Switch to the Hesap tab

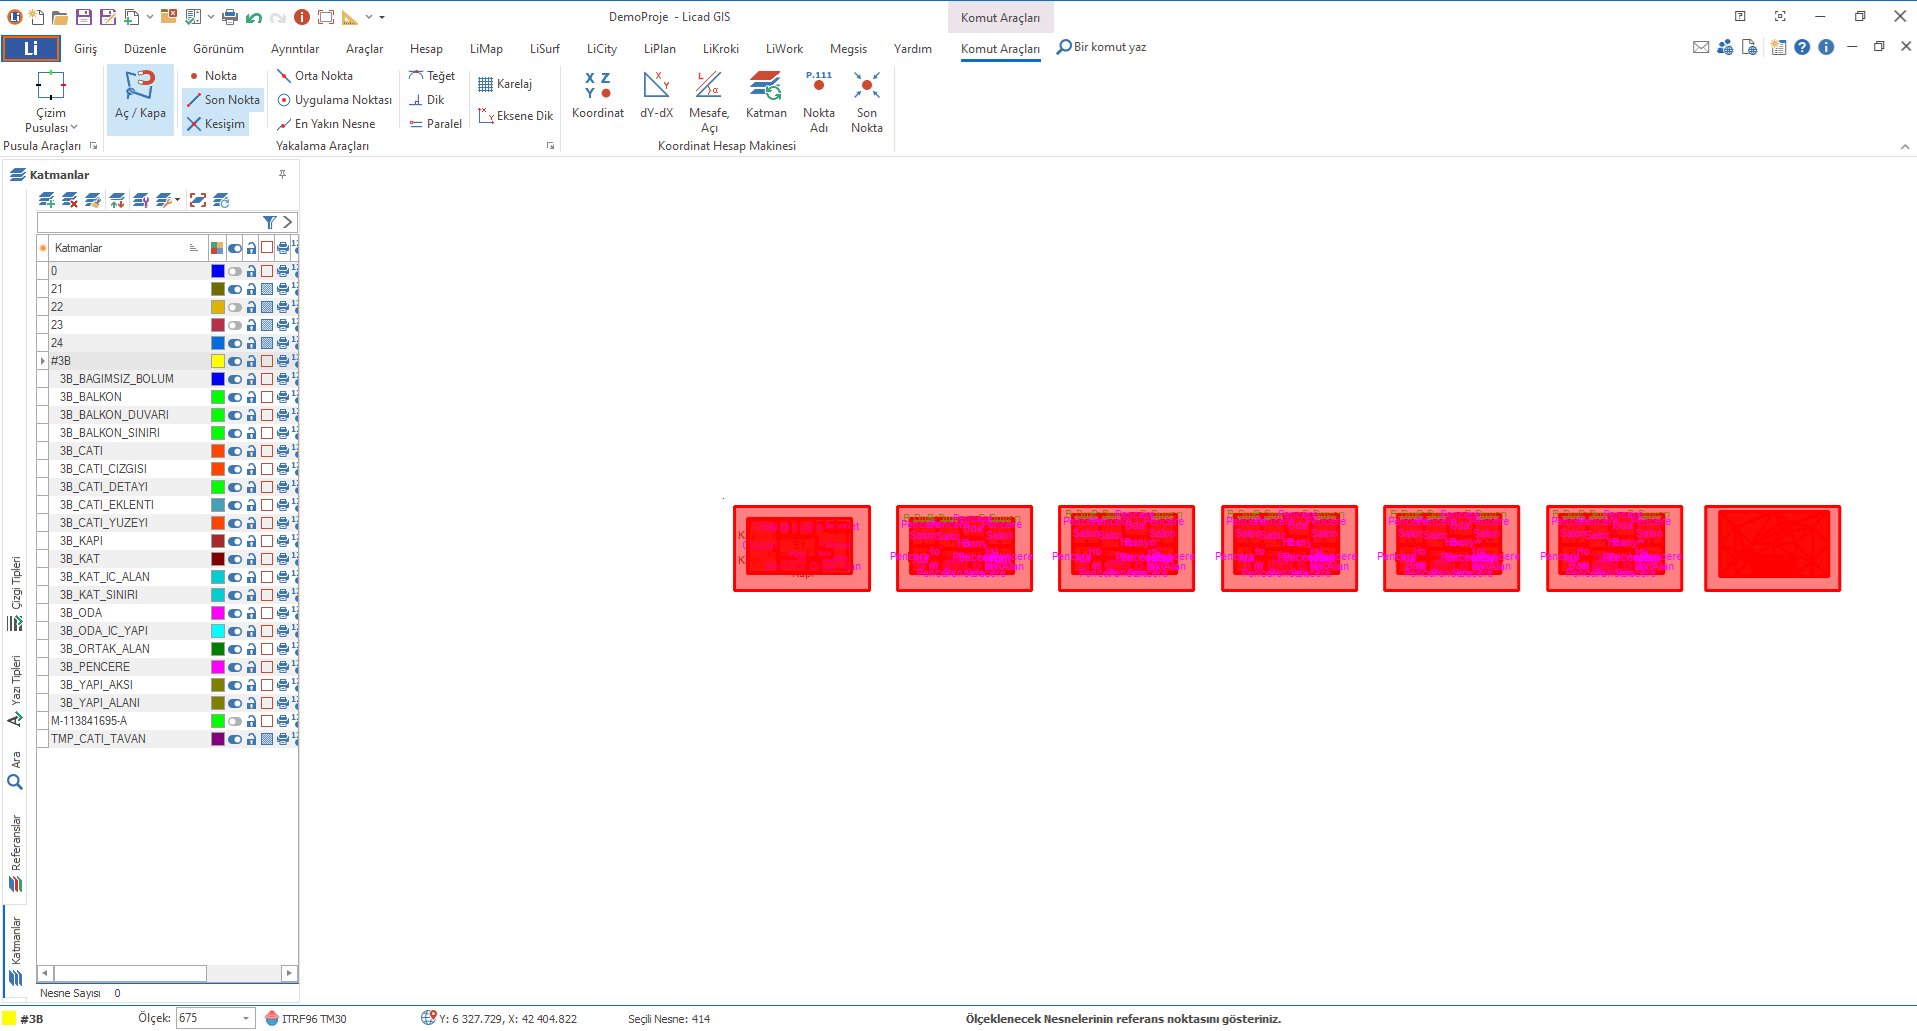[426, 49]
